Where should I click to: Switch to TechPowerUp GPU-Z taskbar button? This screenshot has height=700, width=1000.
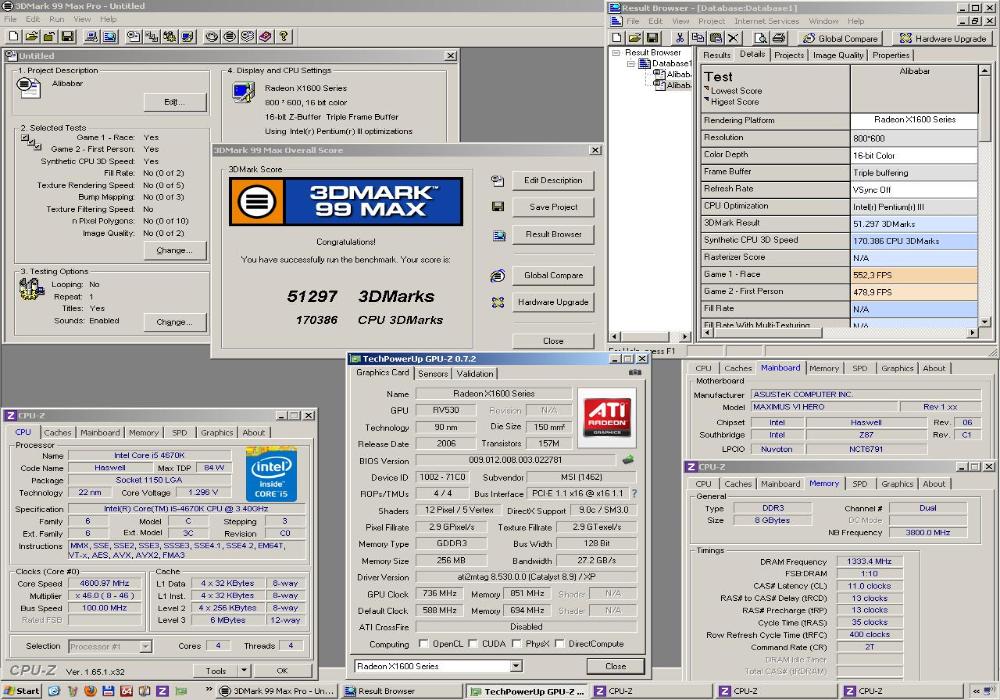coord(526,691)
